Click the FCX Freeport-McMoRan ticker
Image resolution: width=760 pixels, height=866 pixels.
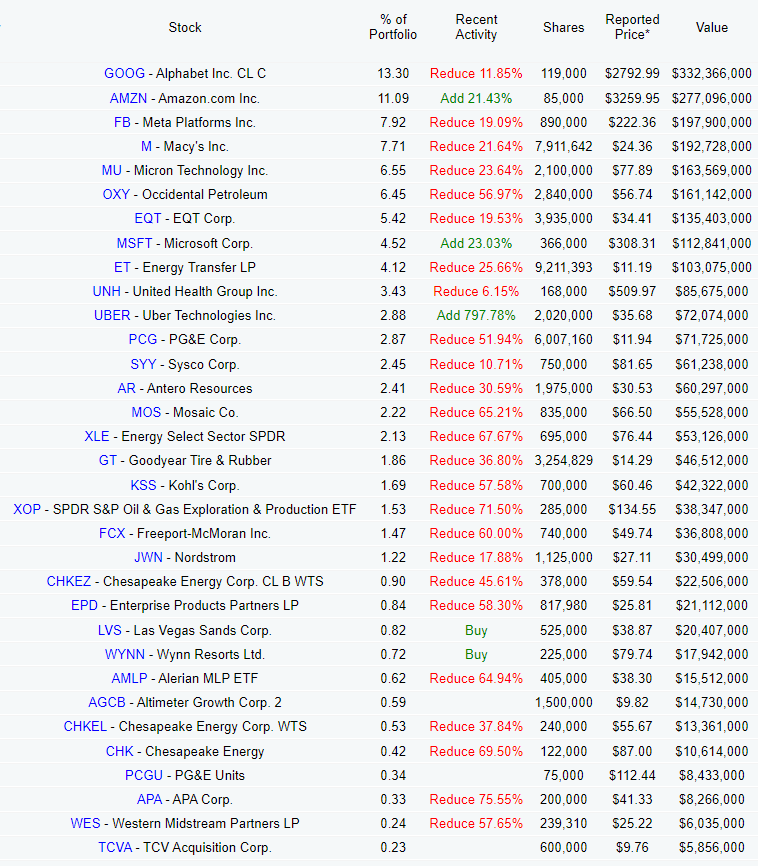pyautogui.click(x=112, y=534)
